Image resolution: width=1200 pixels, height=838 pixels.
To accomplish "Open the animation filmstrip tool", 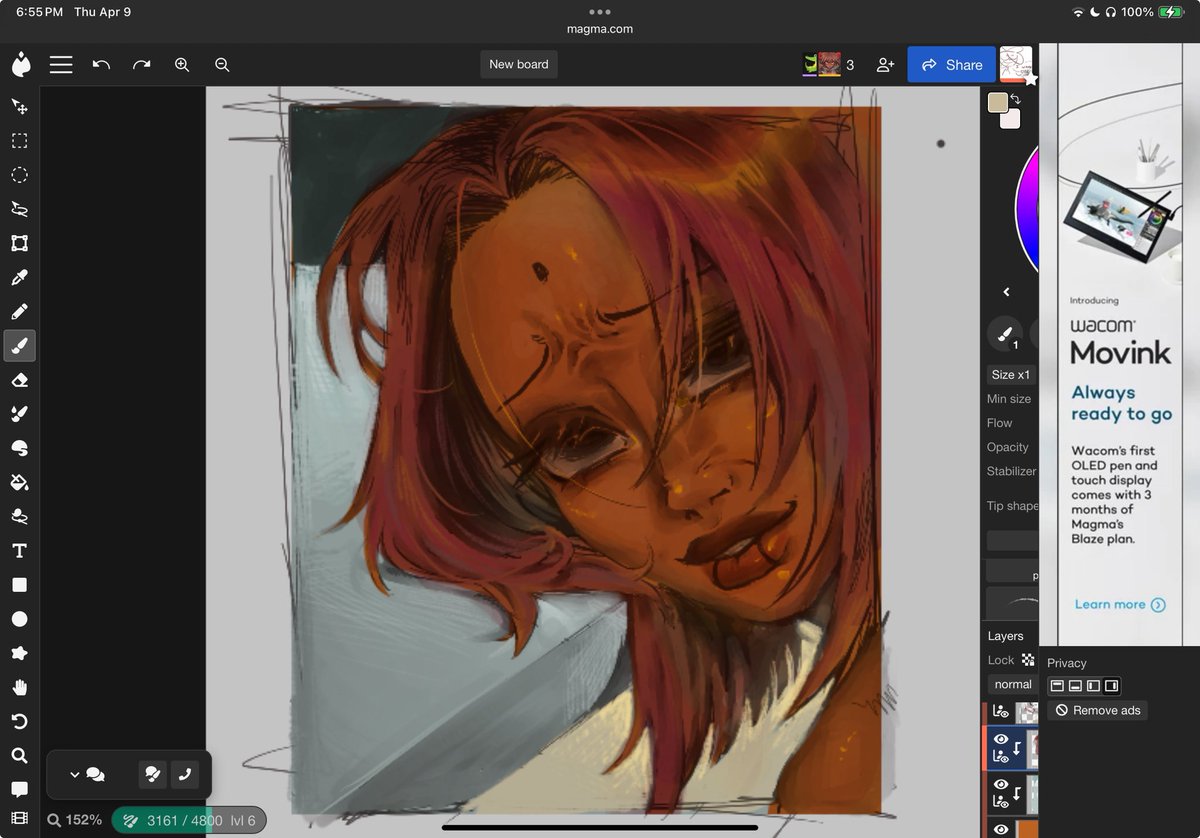I will pos(19,819).
